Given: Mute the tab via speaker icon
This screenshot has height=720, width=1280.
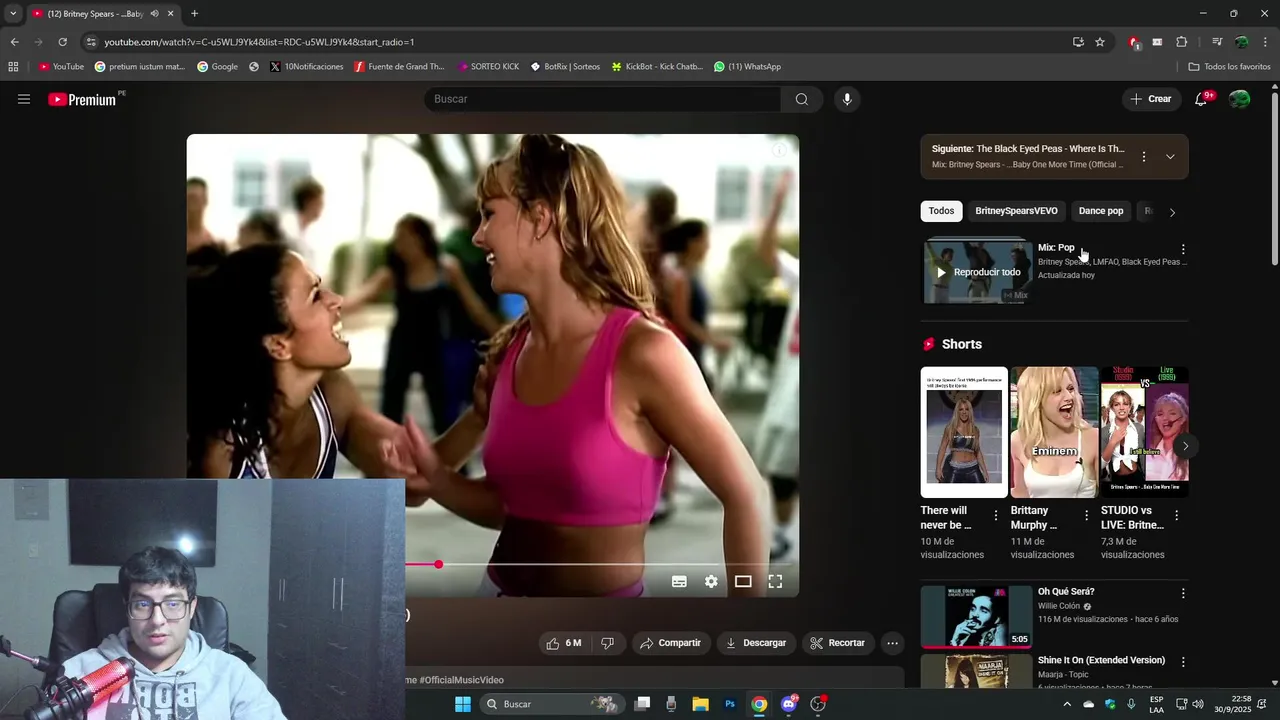Looking at the screenshot, I should click(154, 14).
